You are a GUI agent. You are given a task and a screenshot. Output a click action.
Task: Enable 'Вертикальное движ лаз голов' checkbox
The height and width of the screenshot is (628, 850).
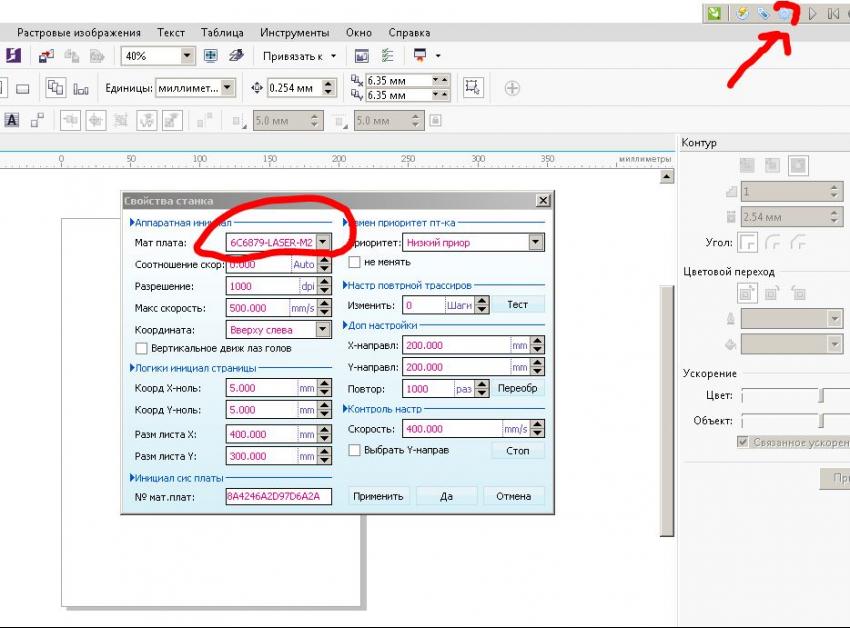click(x=141, y=349)
